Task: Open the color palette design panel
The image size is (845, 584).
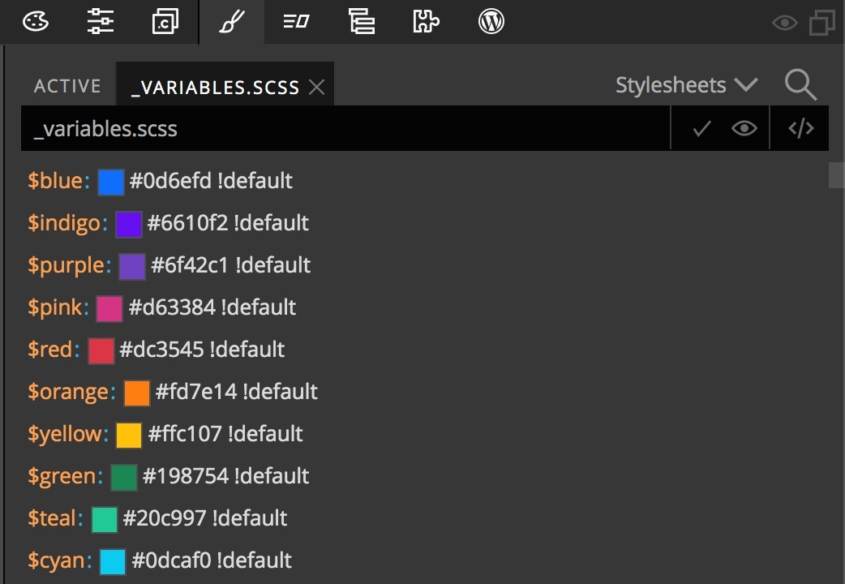Action: [x=35, y=21]
